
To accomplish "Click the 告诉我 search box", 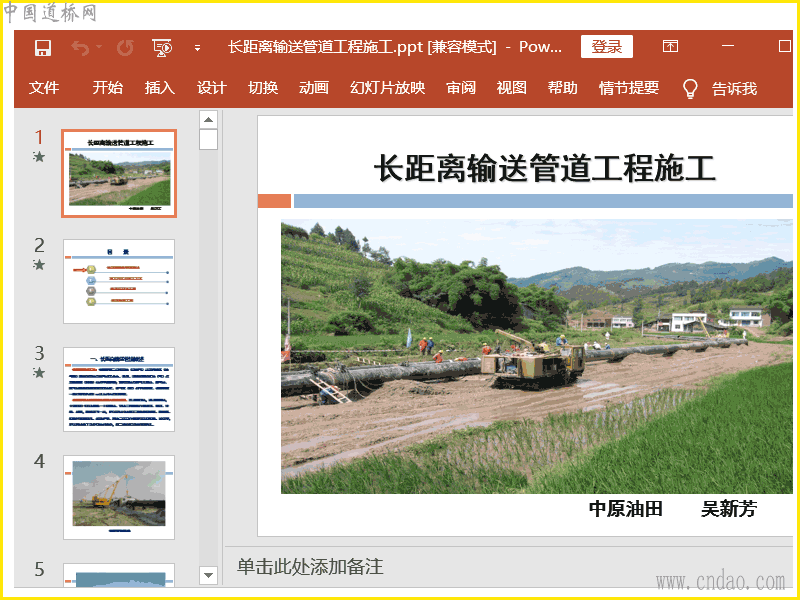I will click(x=734, y=89).
